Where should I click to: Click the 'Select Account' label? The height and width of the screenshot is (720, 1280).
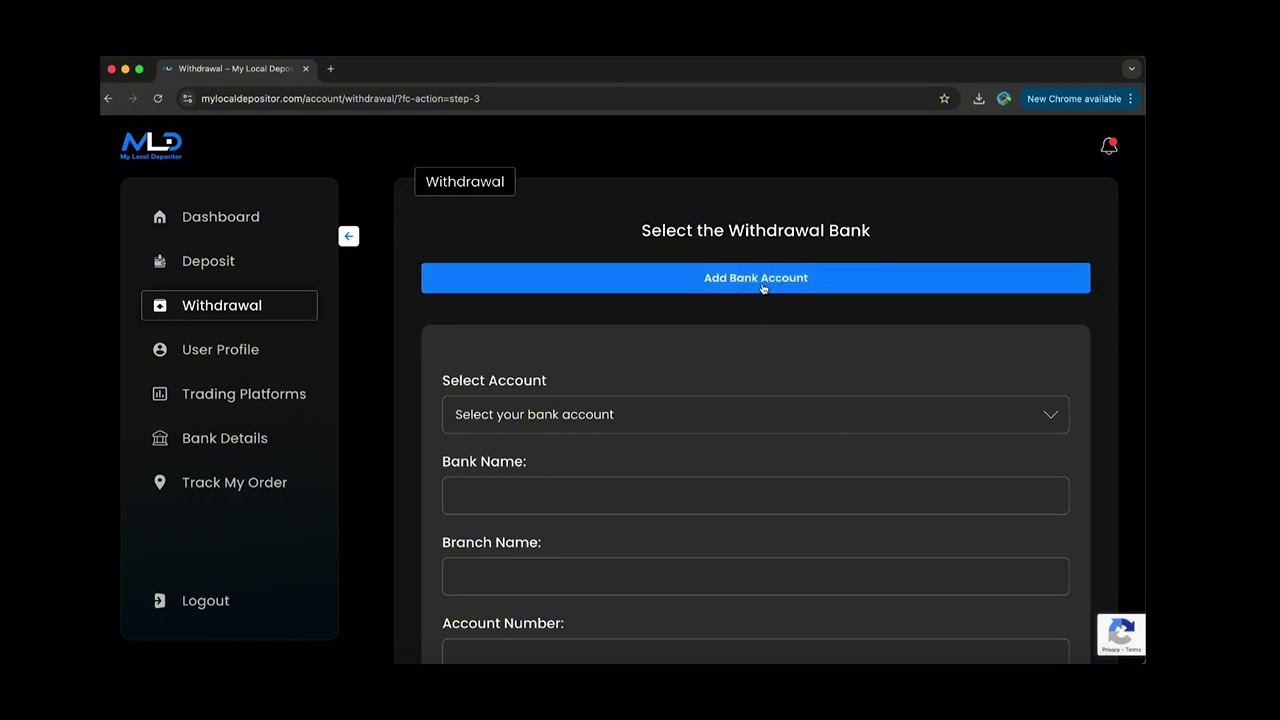click(494, 380)
